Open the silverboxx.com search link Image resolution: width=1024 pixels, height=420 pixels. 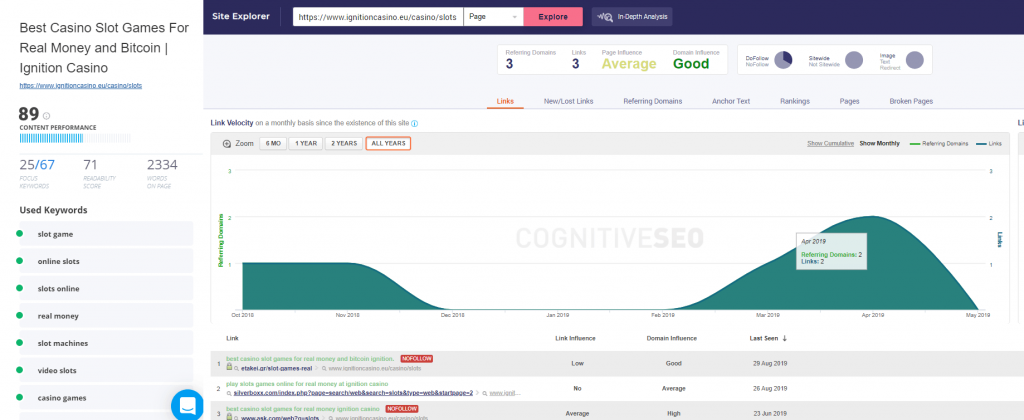coord(353,393)
